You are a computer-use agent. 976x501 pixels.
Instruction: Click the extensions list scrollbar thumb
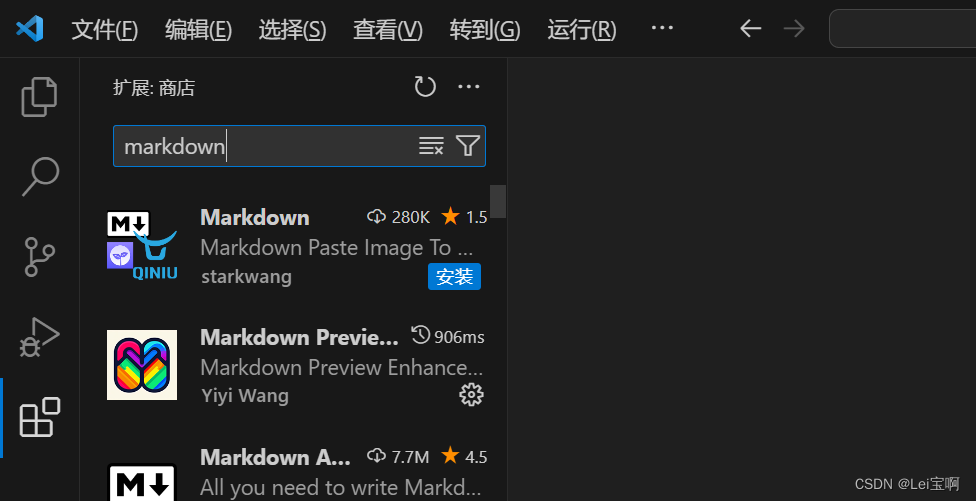(498, 201)
